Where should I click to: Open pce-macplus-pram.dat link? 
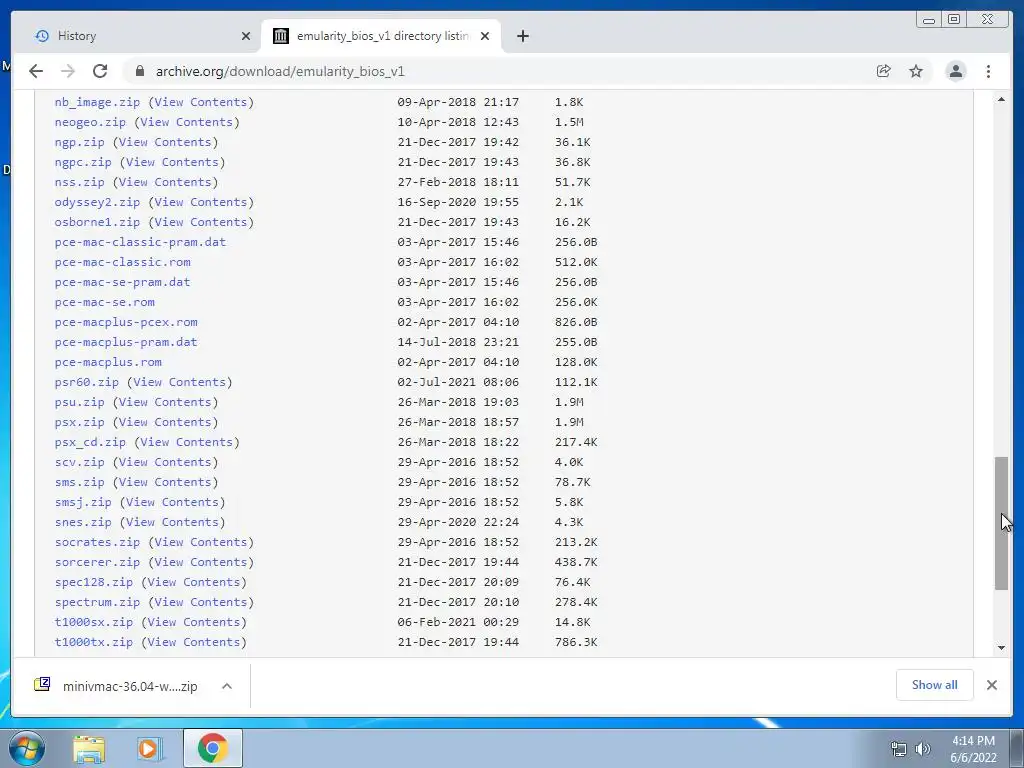[126, 342]
